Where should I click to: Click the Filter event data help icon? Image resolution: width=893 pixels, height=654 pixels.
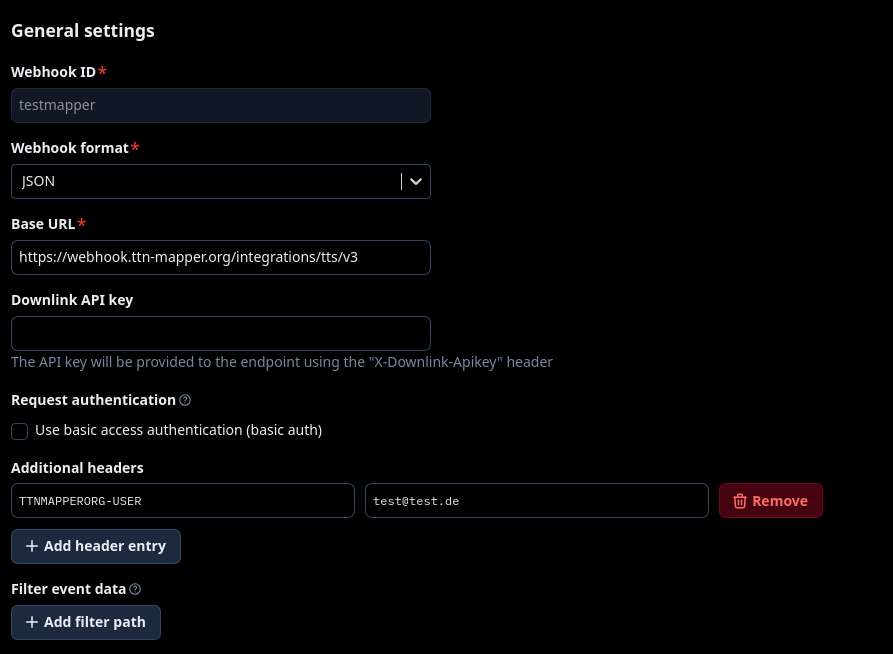point(135,589)
